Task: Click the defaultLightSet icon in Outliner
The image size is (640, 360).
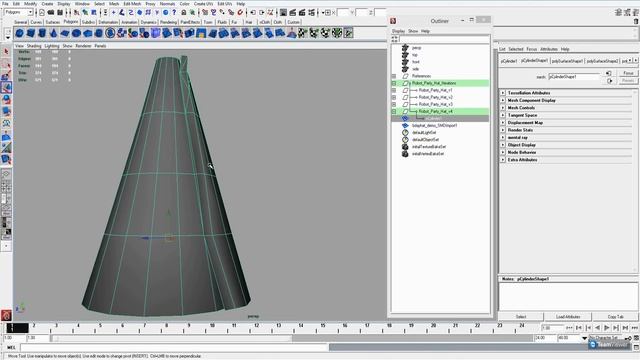Action: 405,133
